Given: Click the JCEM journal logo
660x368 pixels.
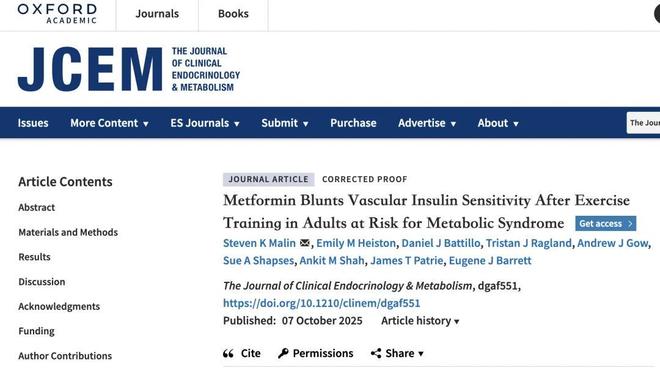Looking at the screenshot, I should pos(129,69).
